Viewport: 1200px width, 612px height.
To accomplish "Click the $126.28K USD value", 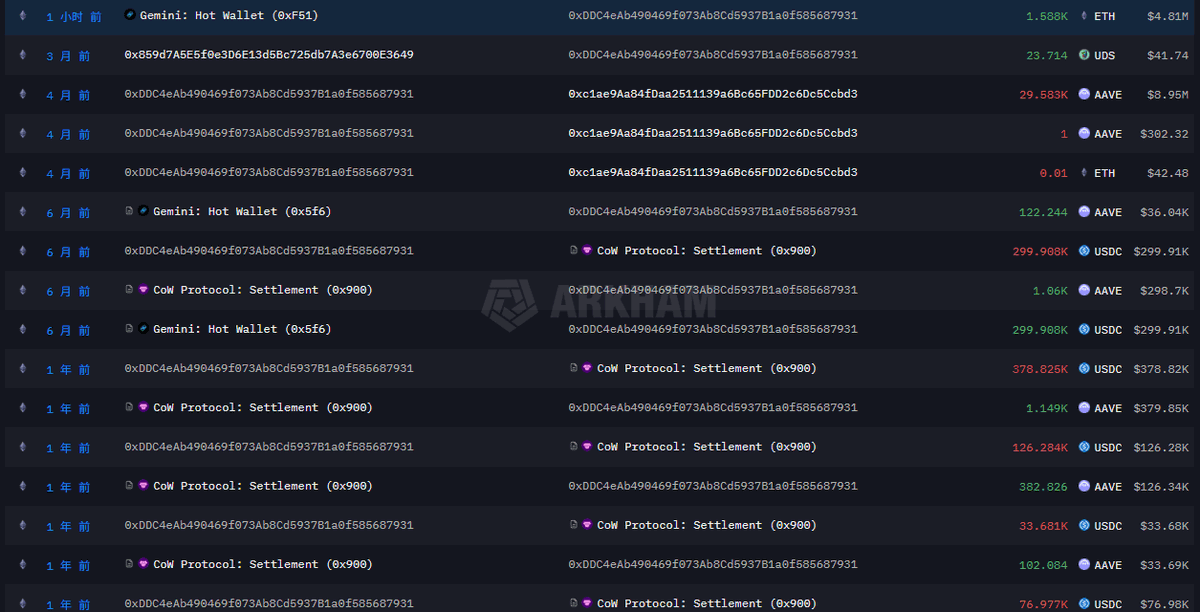I will tap(1162, 447).
